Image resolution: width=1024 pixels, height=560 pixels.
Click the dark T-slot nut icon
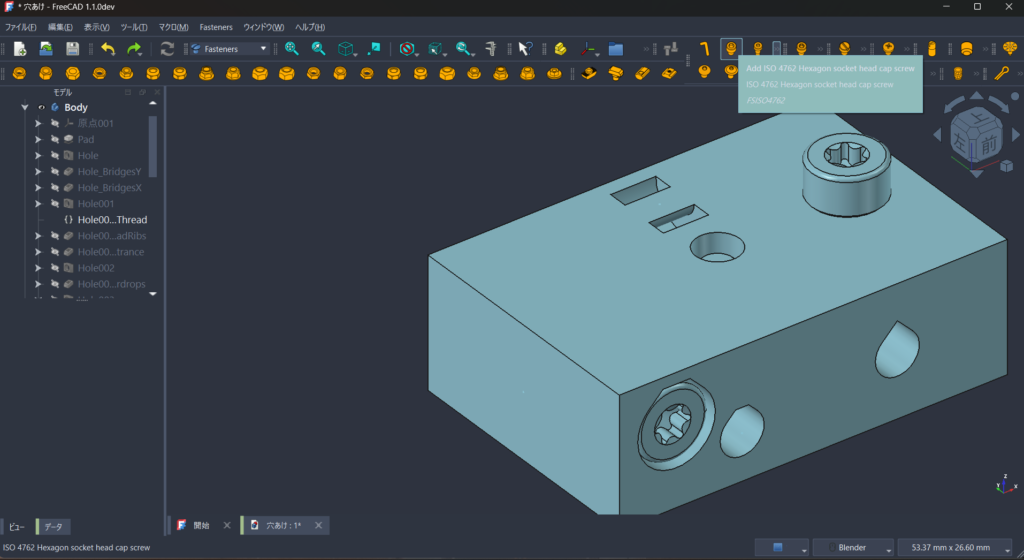589,73
